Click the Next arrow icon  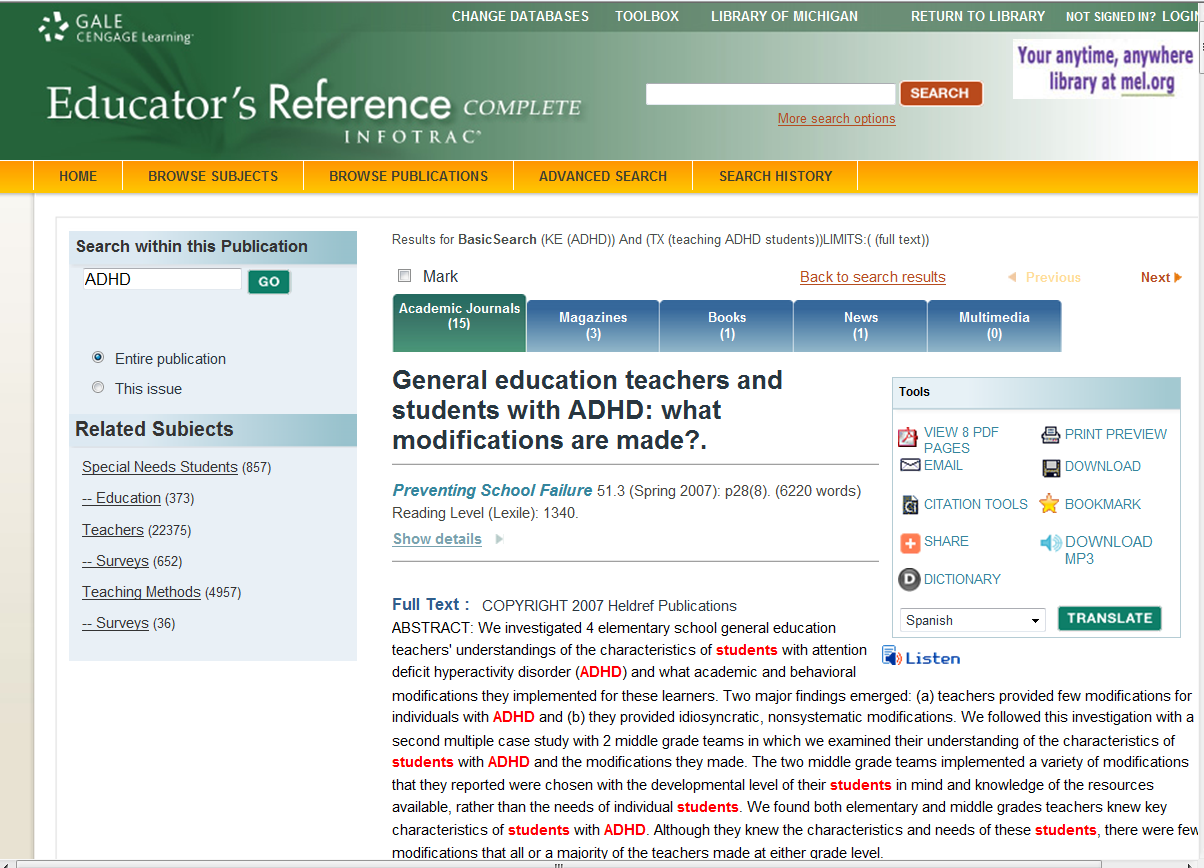pyautogui.click(x=1178, y=277)
